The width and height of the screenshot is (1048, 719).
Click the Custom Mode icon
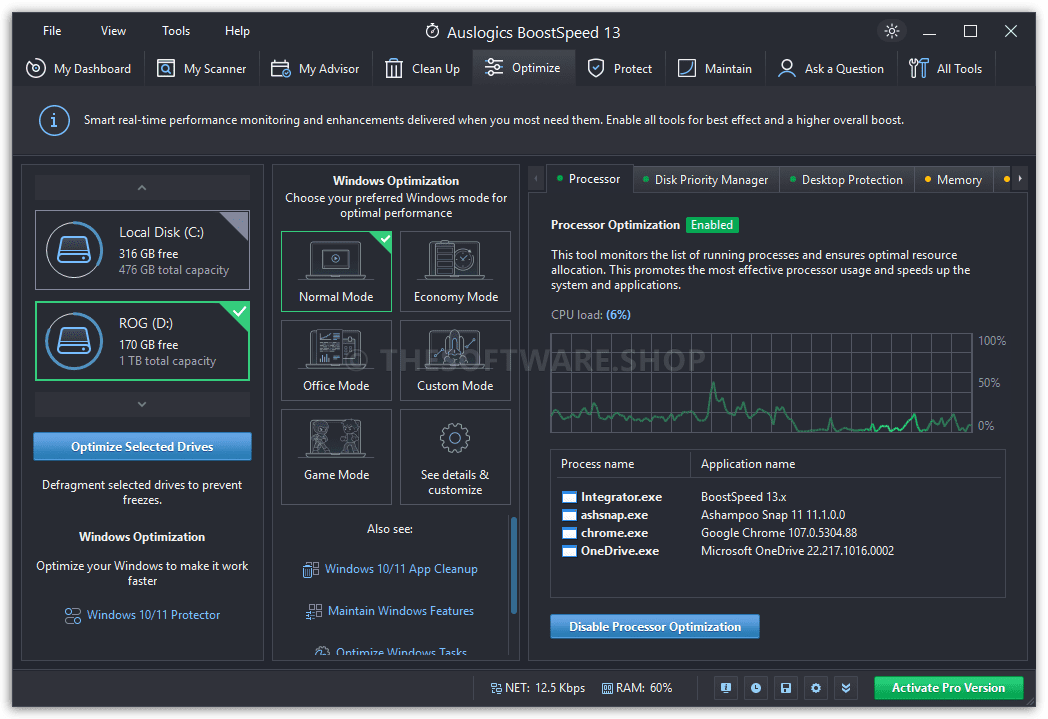coord(455,349)
